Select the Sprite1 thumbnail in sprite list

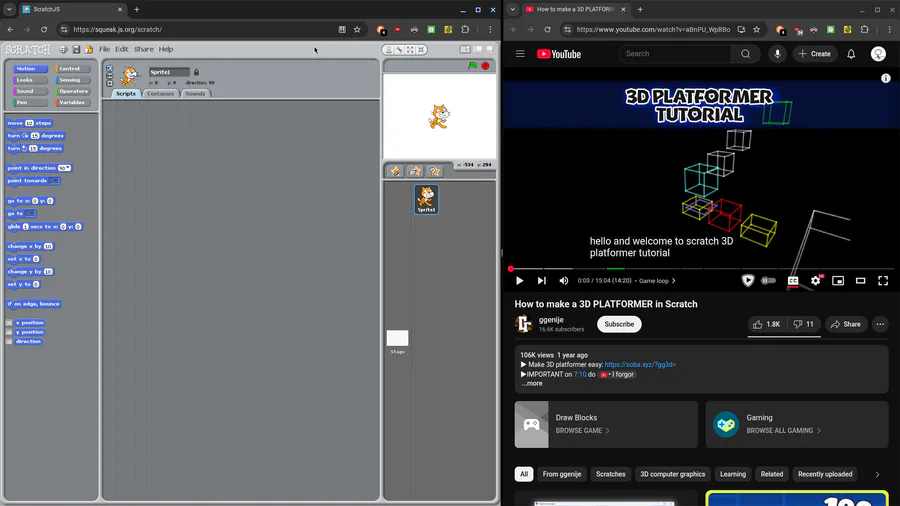[x=426, y=199]
